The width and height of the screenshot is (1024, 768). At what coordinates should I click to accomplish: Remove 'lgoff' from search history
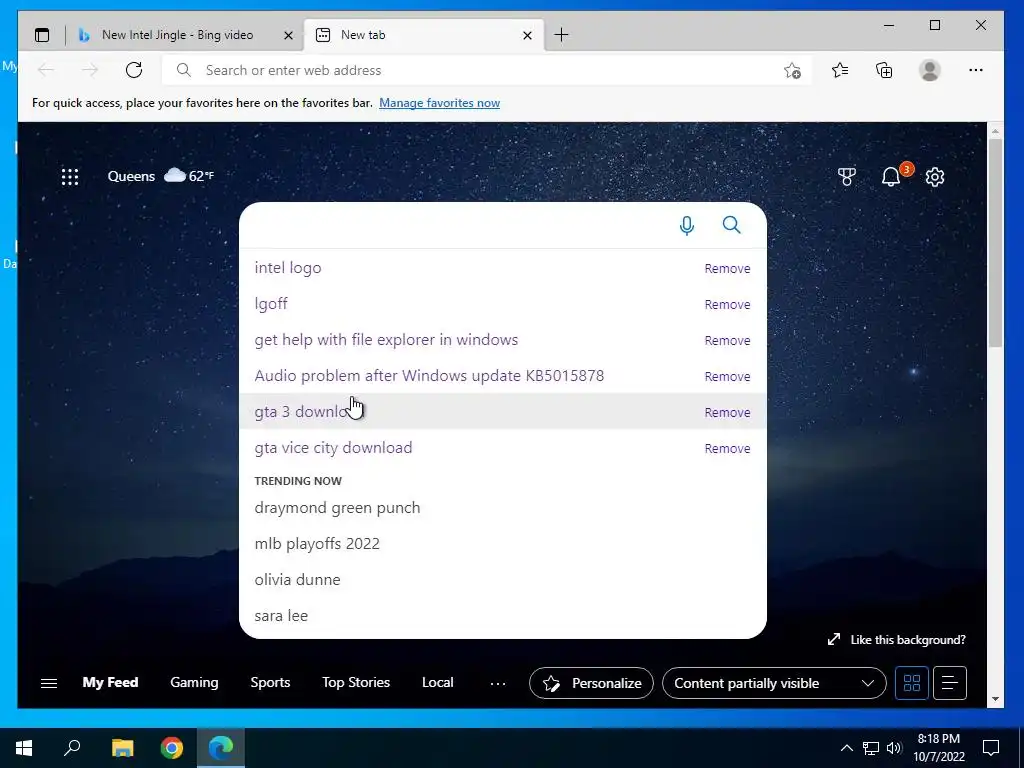point(727,304)
